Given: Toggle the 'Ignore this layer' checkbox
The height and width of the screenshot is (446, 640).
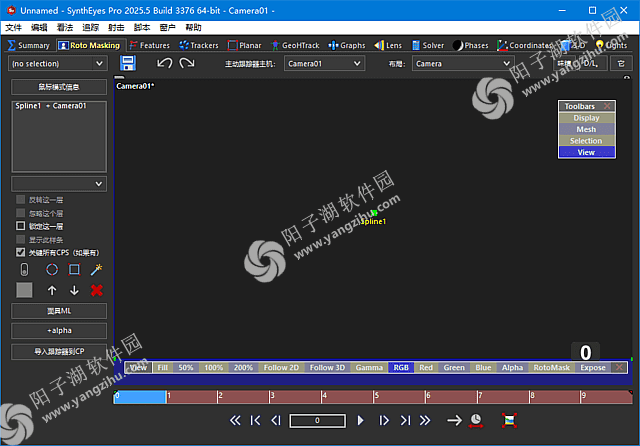Looking at the screenshot, I should (x=20, y=213).
